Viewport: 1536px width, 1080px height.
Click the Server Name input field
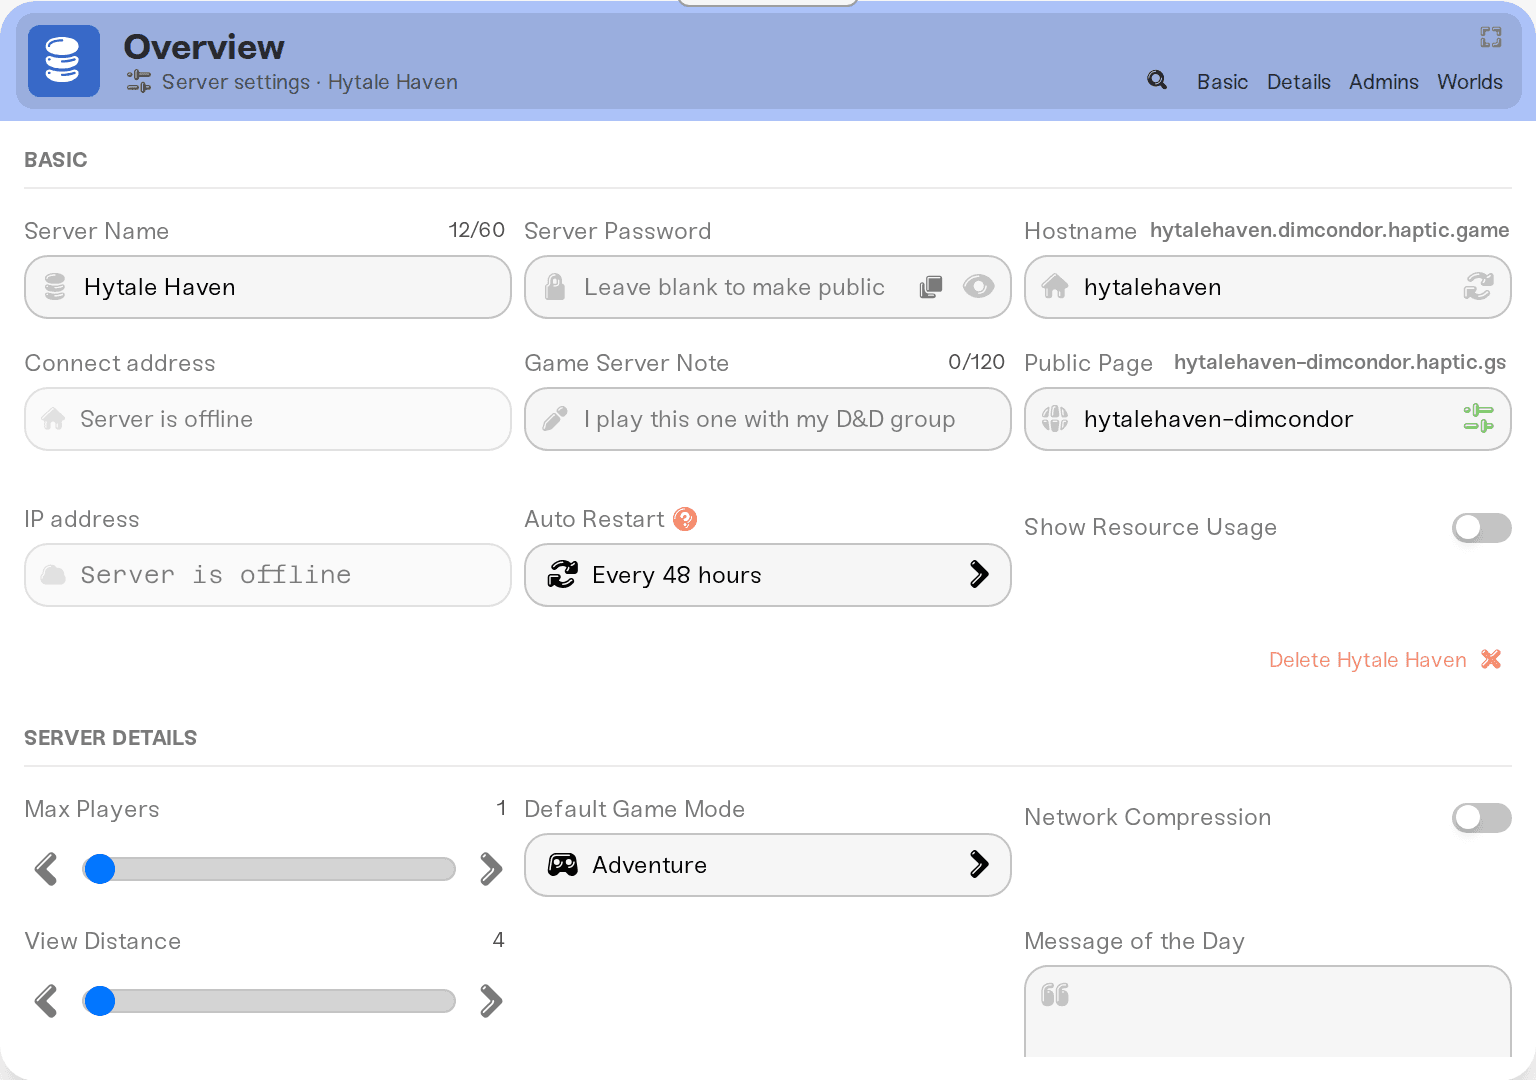268,287
